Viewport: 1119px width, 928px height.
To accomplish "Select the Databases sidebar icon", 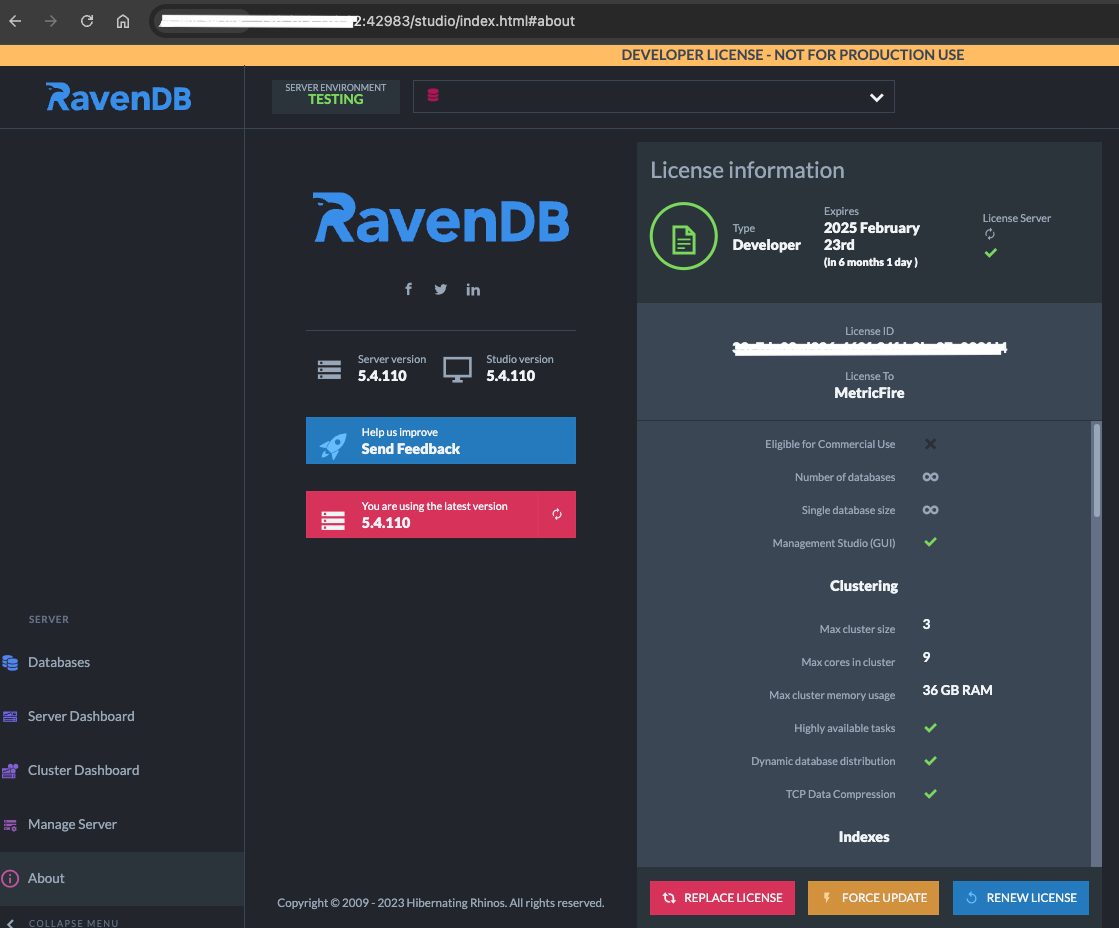I will click(x=11, y=662).
